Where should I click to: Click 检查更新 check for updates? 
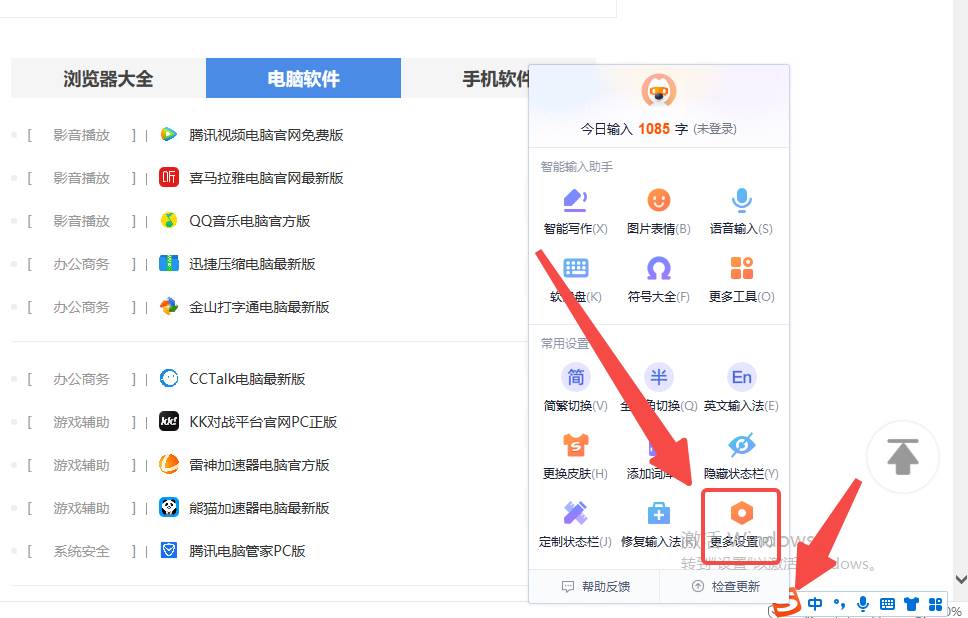click(x=726, y=587)
